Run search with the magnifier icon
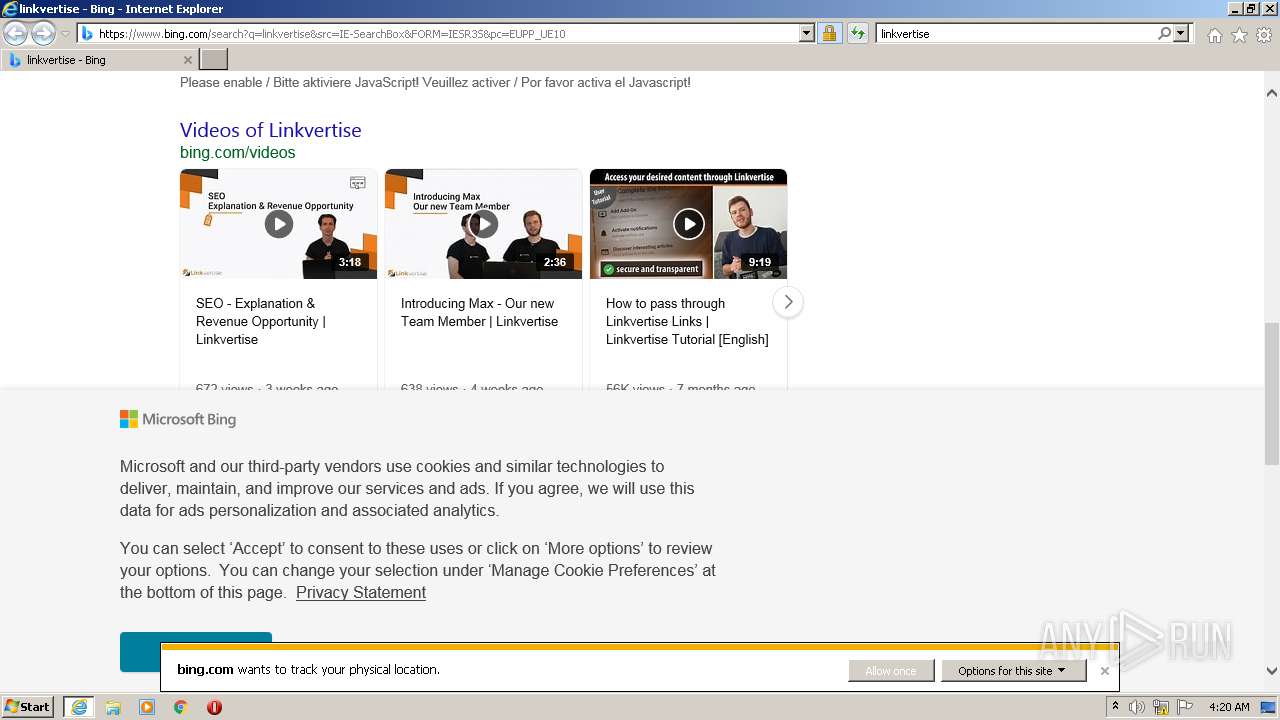This screenshot has height=720, width=1280. point(1165,33)
